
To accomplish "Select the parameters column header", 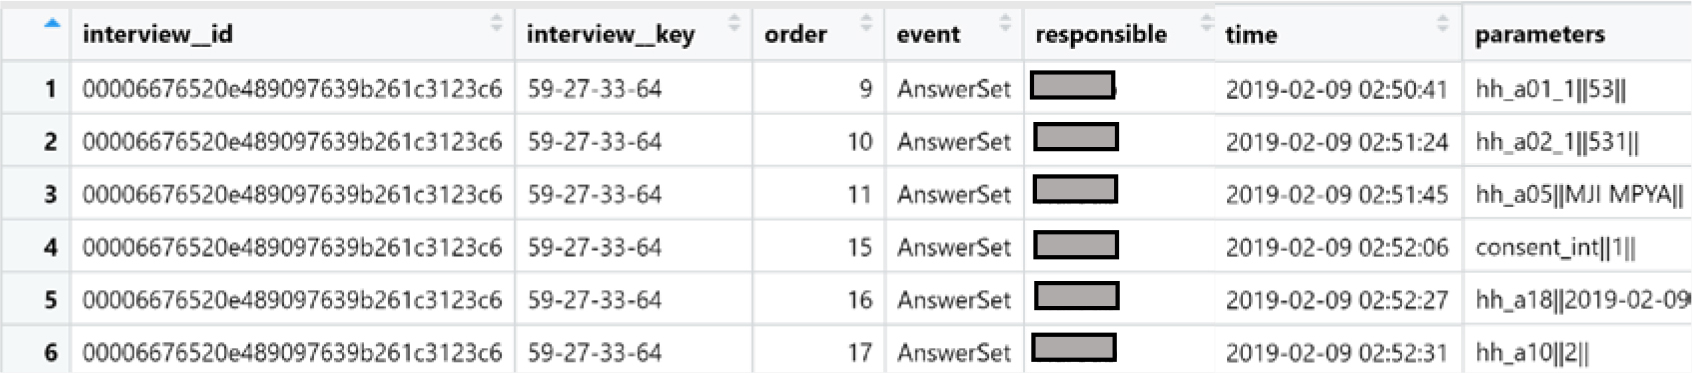I will pyautogui.click(x=1540, y=35).
